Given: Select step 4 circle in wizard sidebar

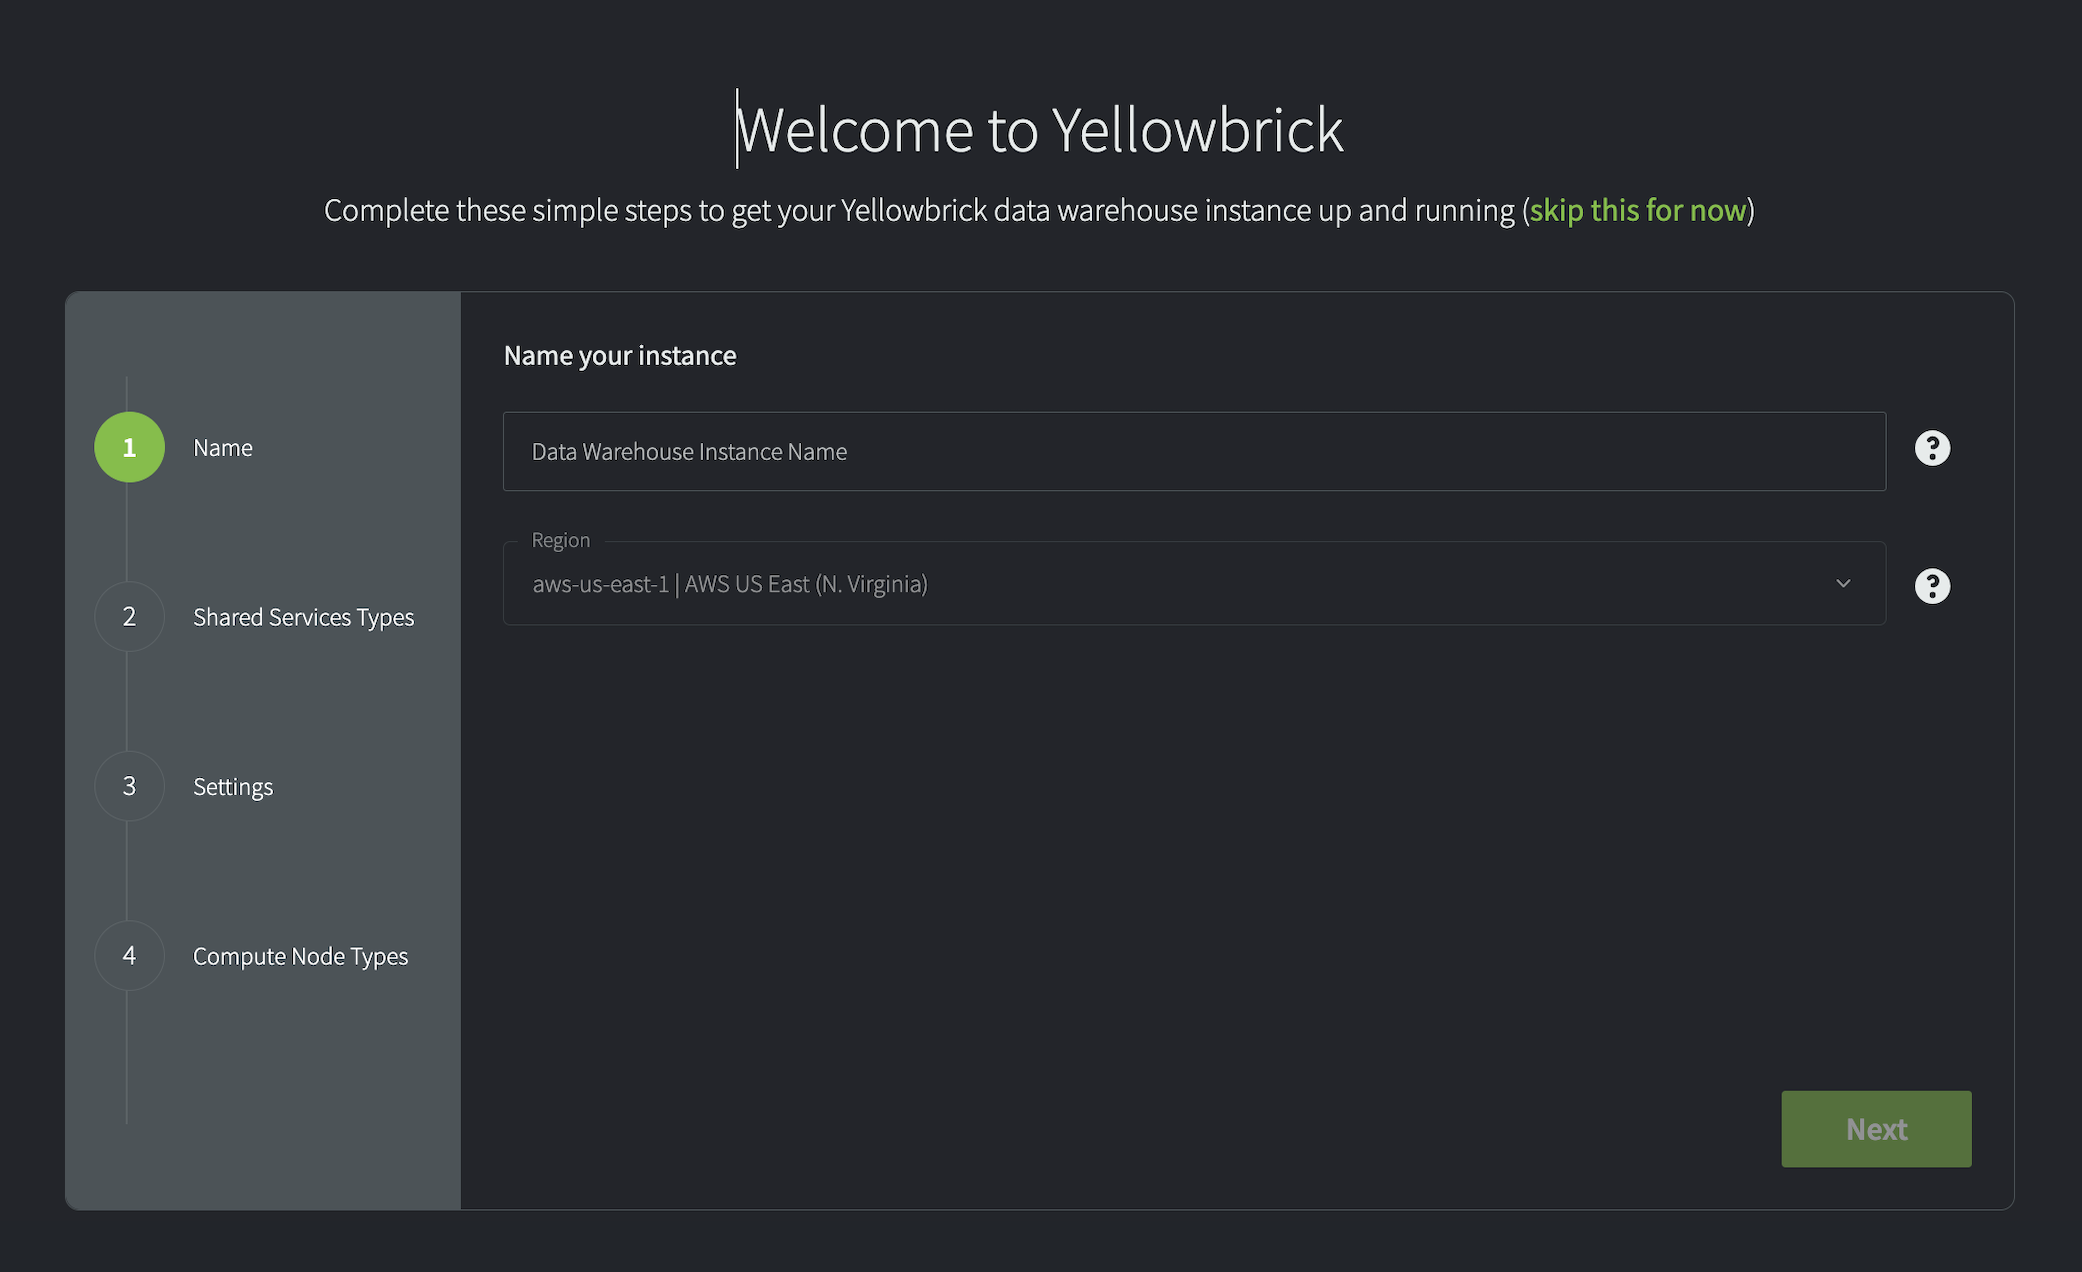Looking at the screenshot, I should click(x=129, y=956).
